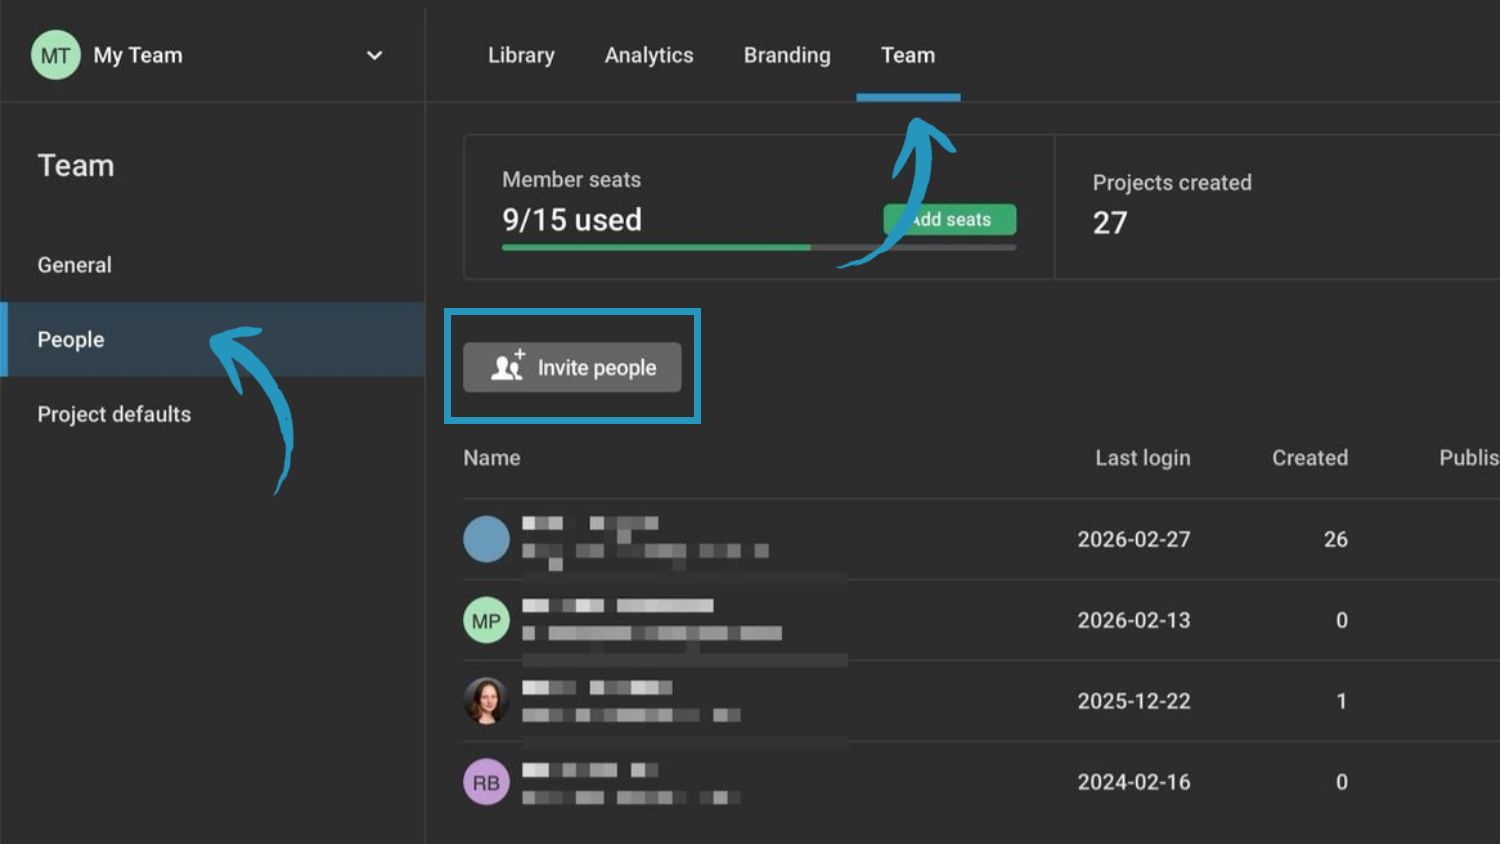Open the Library tab

click(x=521, y=55)
